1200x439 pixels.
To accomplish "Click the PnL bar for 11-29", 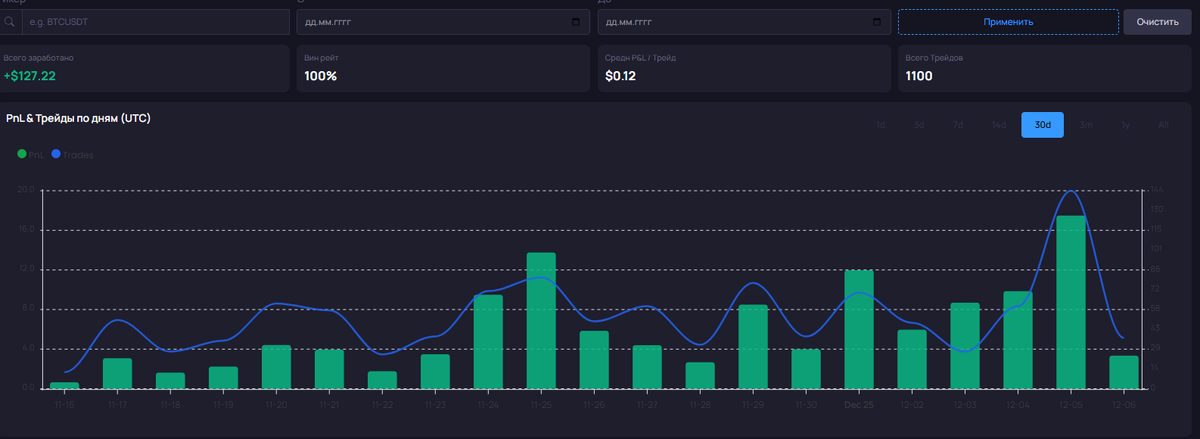I will click(x=753, y=346).
